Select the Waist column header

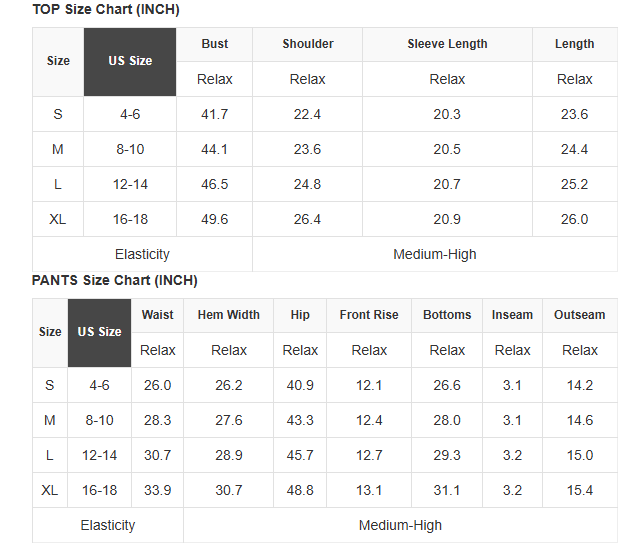pyautogui.click(x=158, y=315)
